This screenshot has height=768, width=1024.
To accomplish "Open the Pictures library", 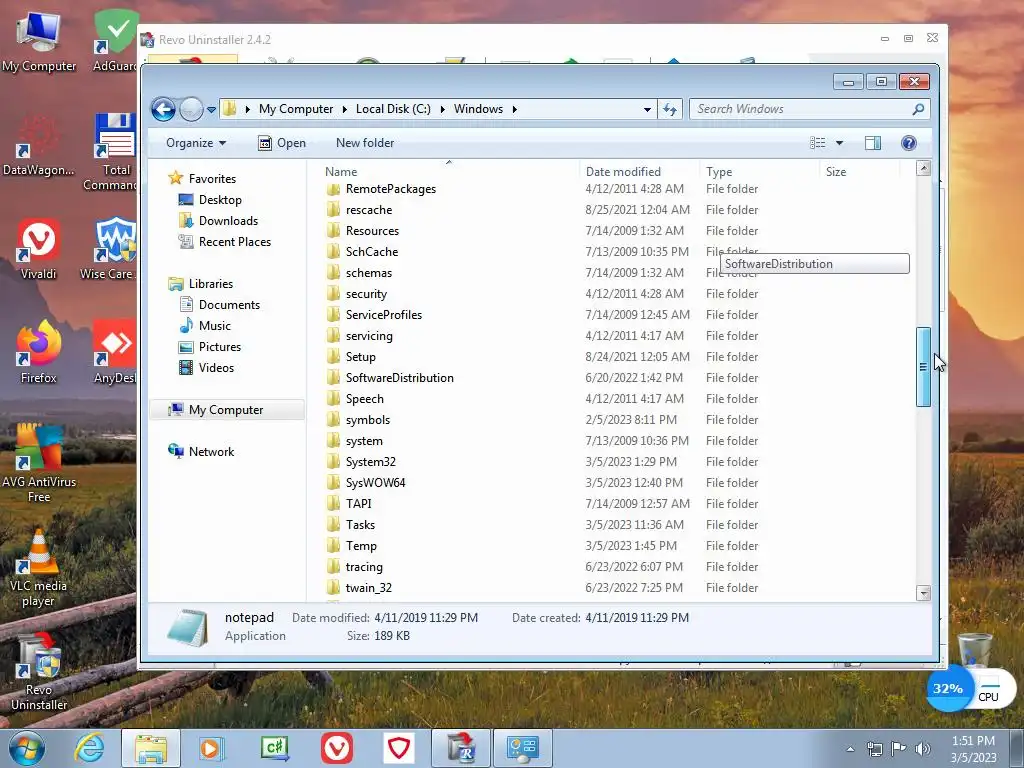I will (x=219, y=347).
